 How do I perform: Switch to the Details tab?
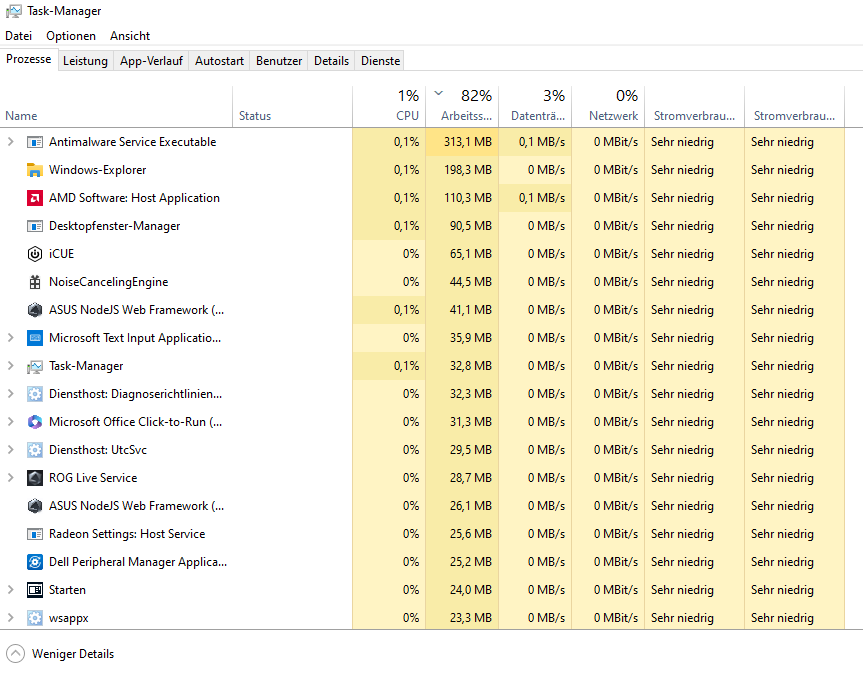331,61
